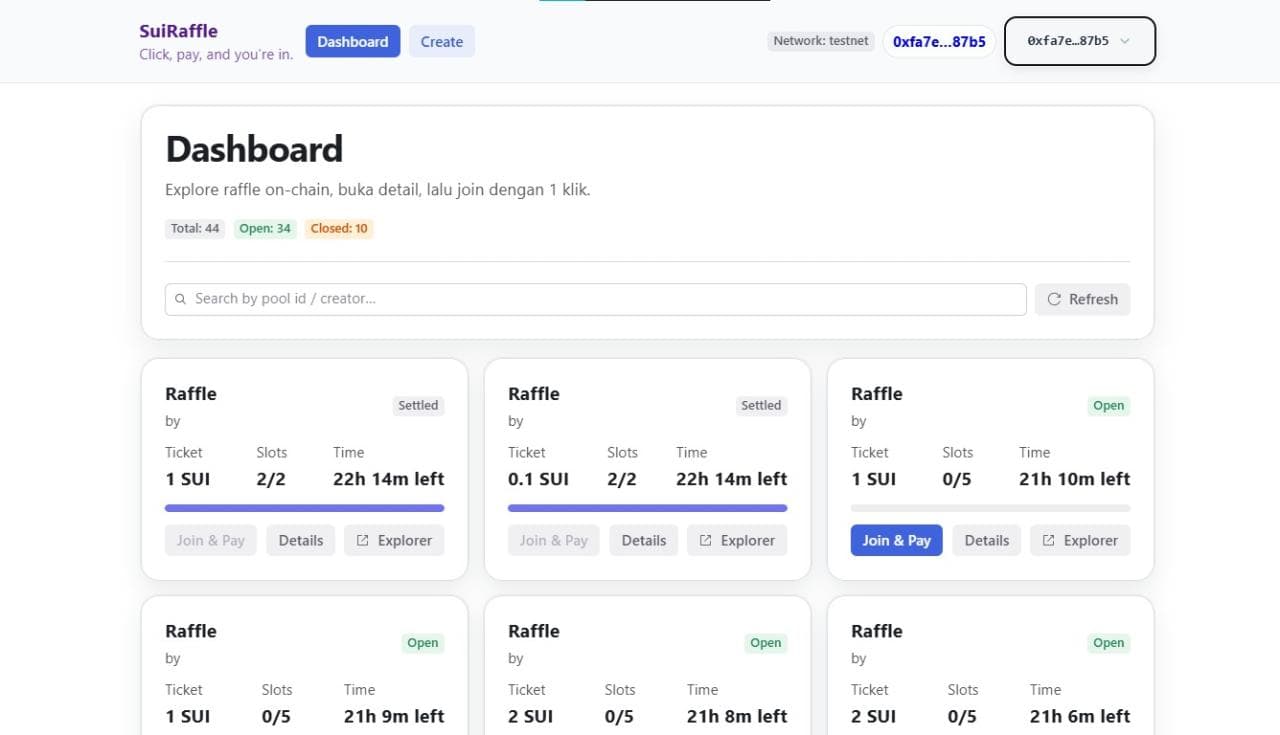Click the Open: 34 badge
This screenshot has height=735, width=1280.
pyautogui.click(x=265, y=228)
